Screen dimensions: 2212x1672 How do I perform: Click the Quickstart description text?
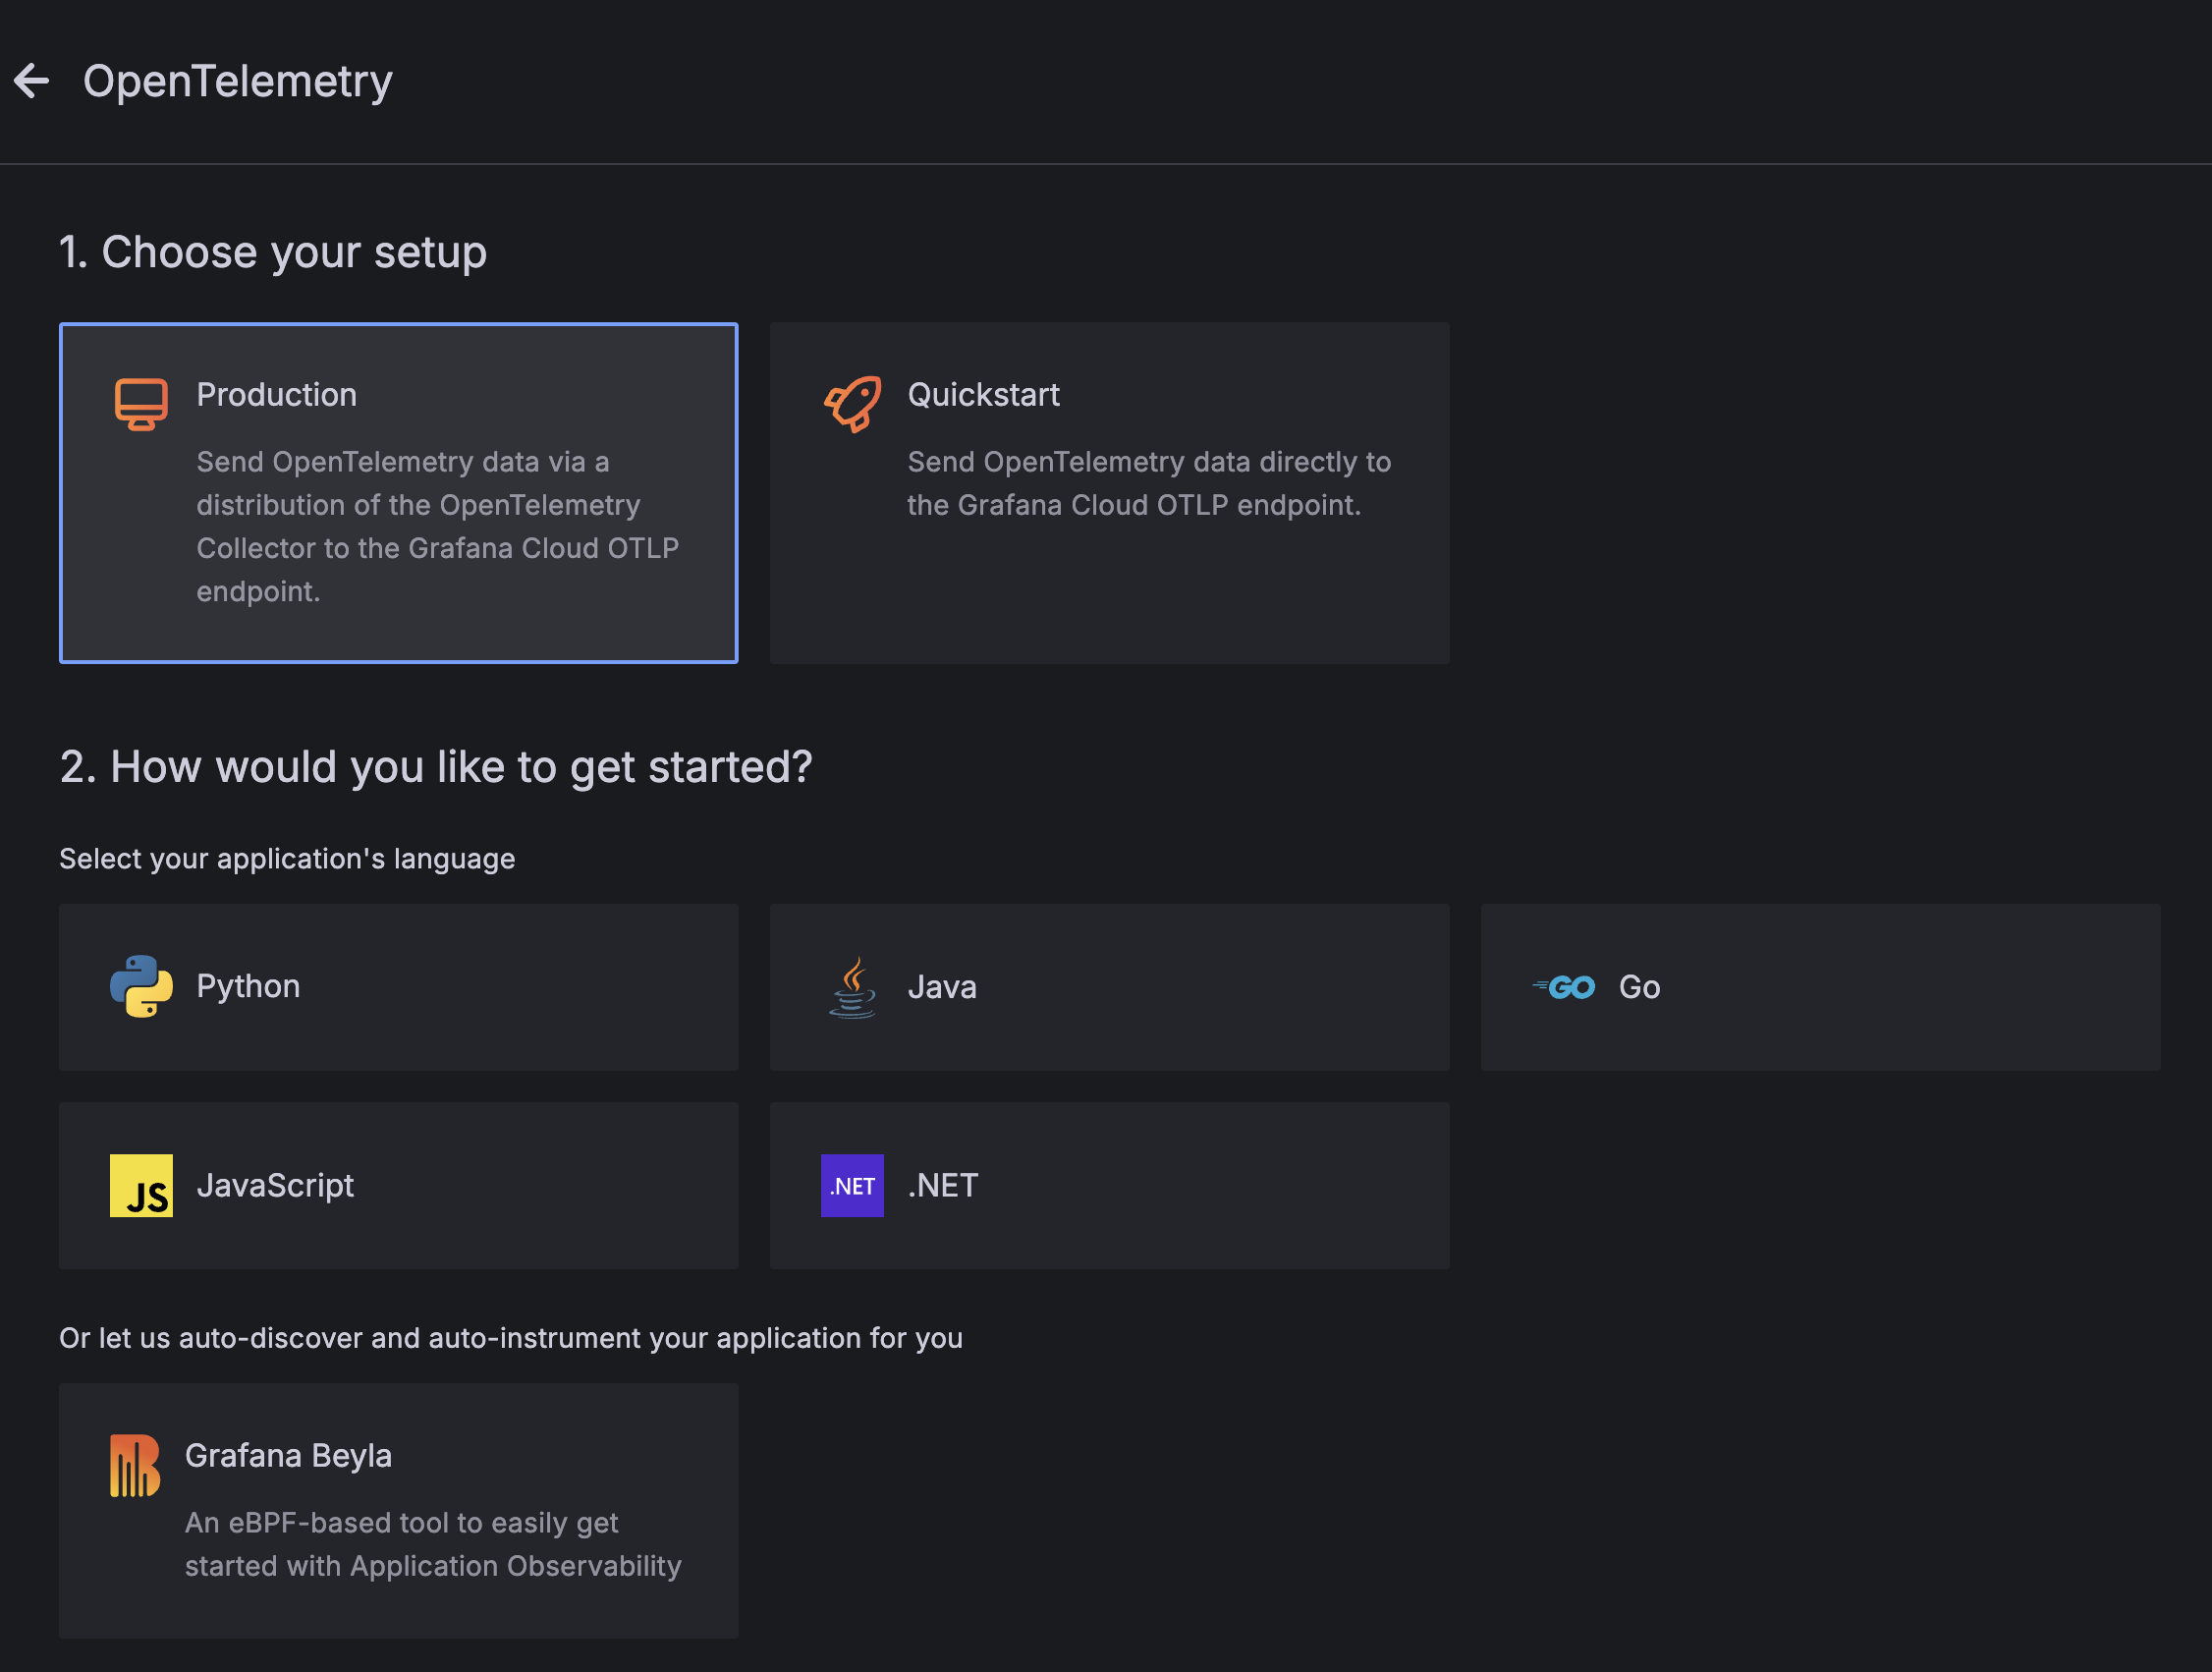click(x=1148, y=483)
